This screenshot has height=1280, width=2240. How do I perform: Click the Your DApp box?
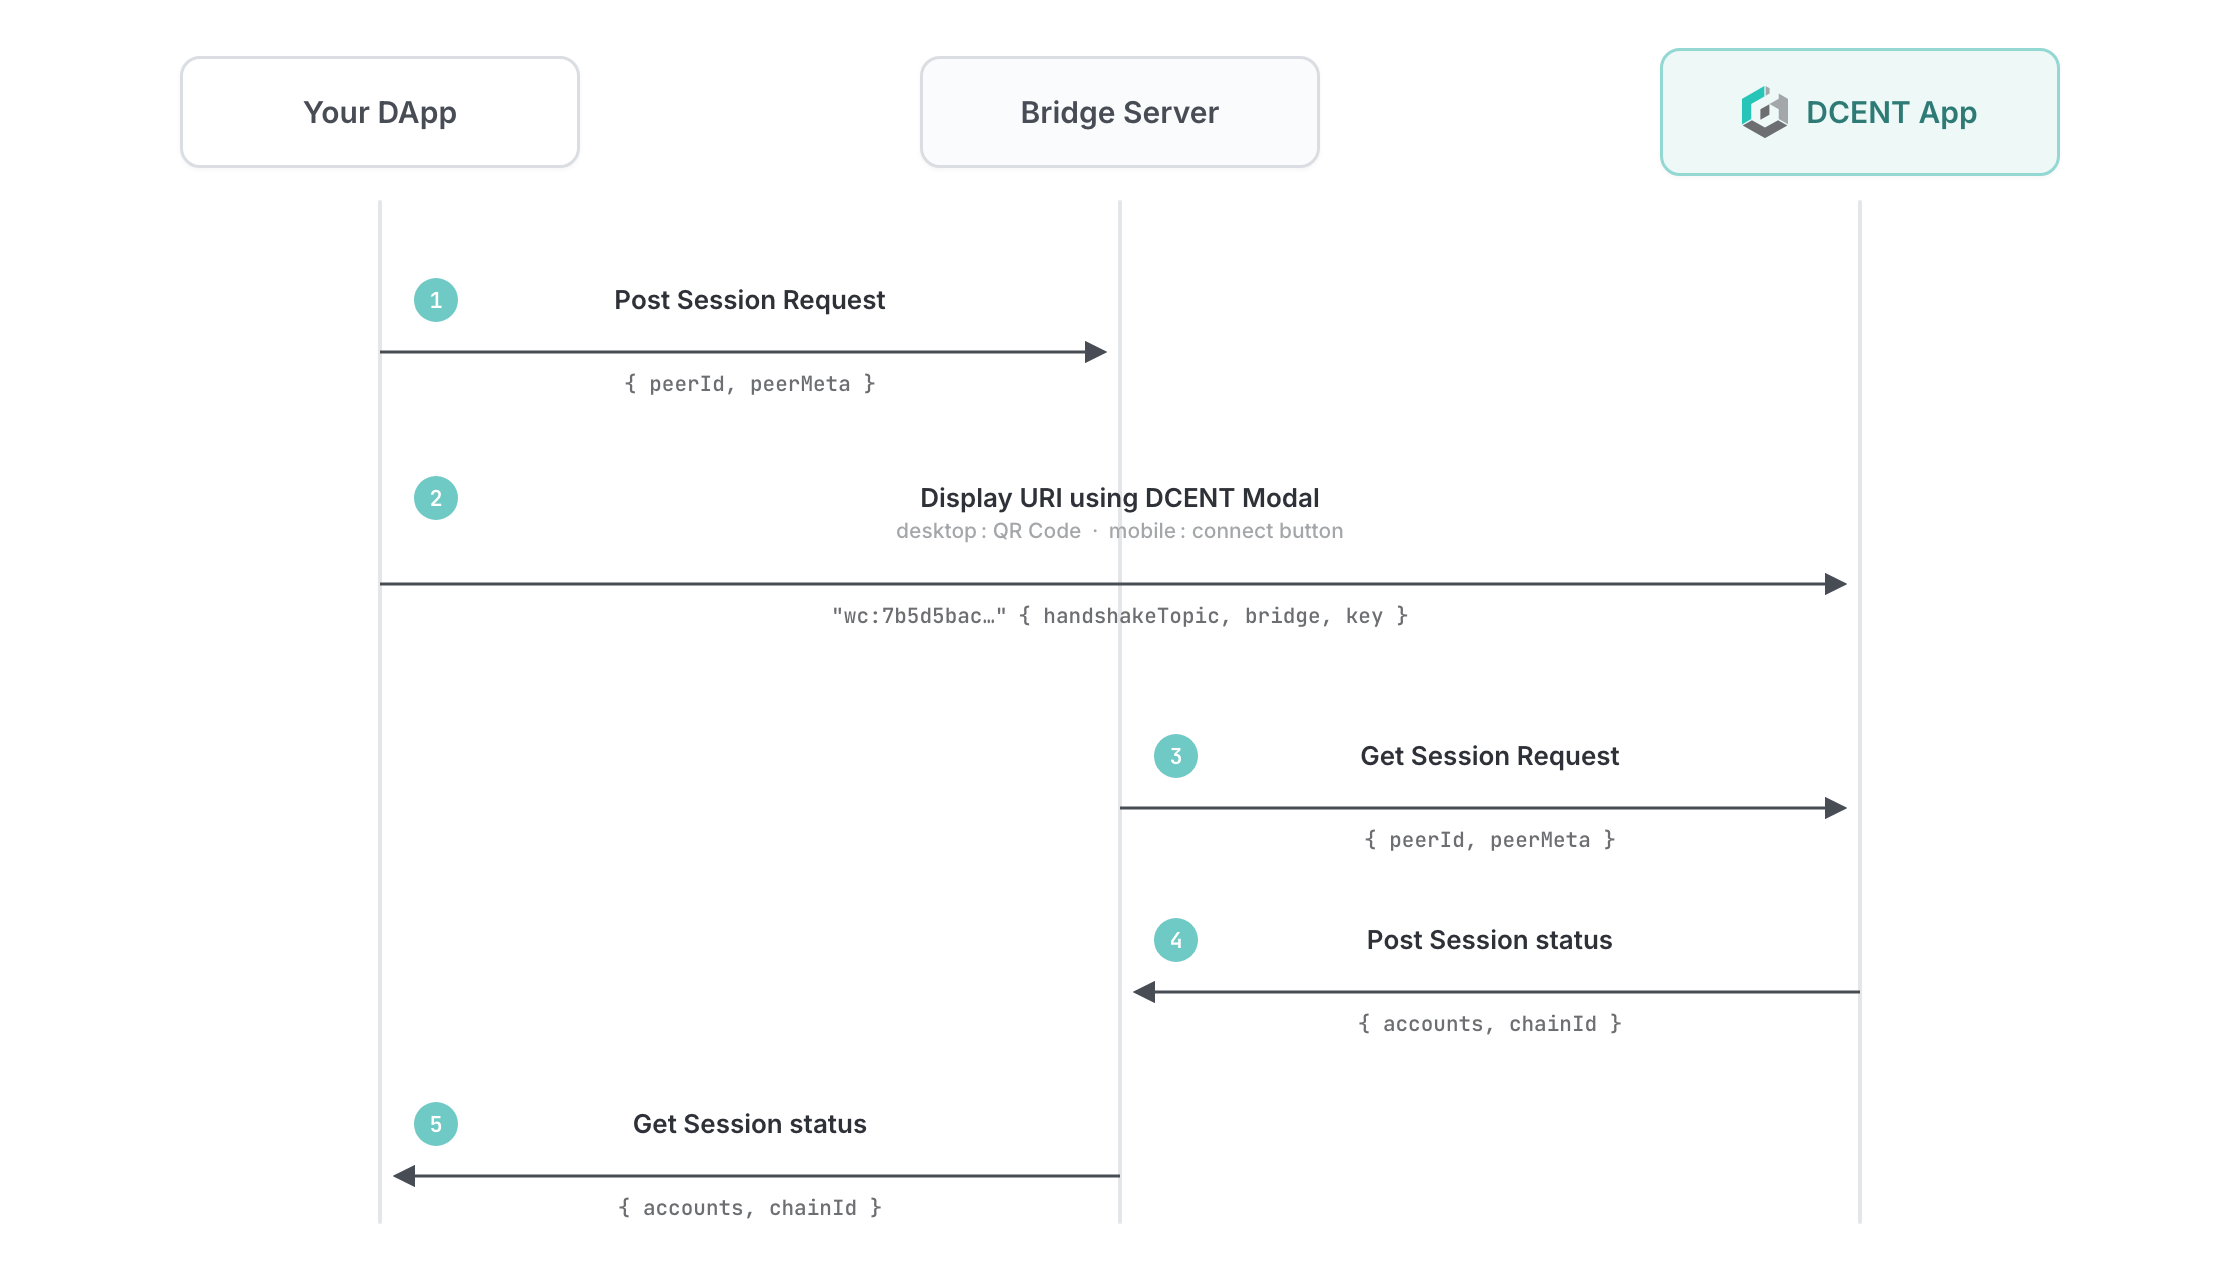point(380,112)
